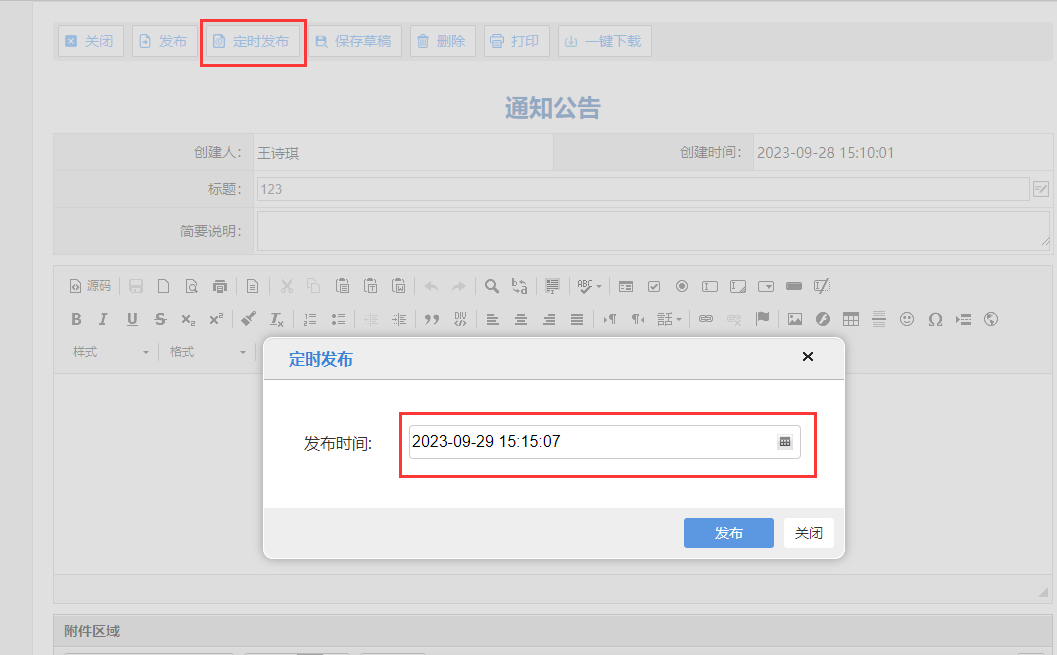Click the smiley emoticon icon
The image size is (1057, 655).
907,319
